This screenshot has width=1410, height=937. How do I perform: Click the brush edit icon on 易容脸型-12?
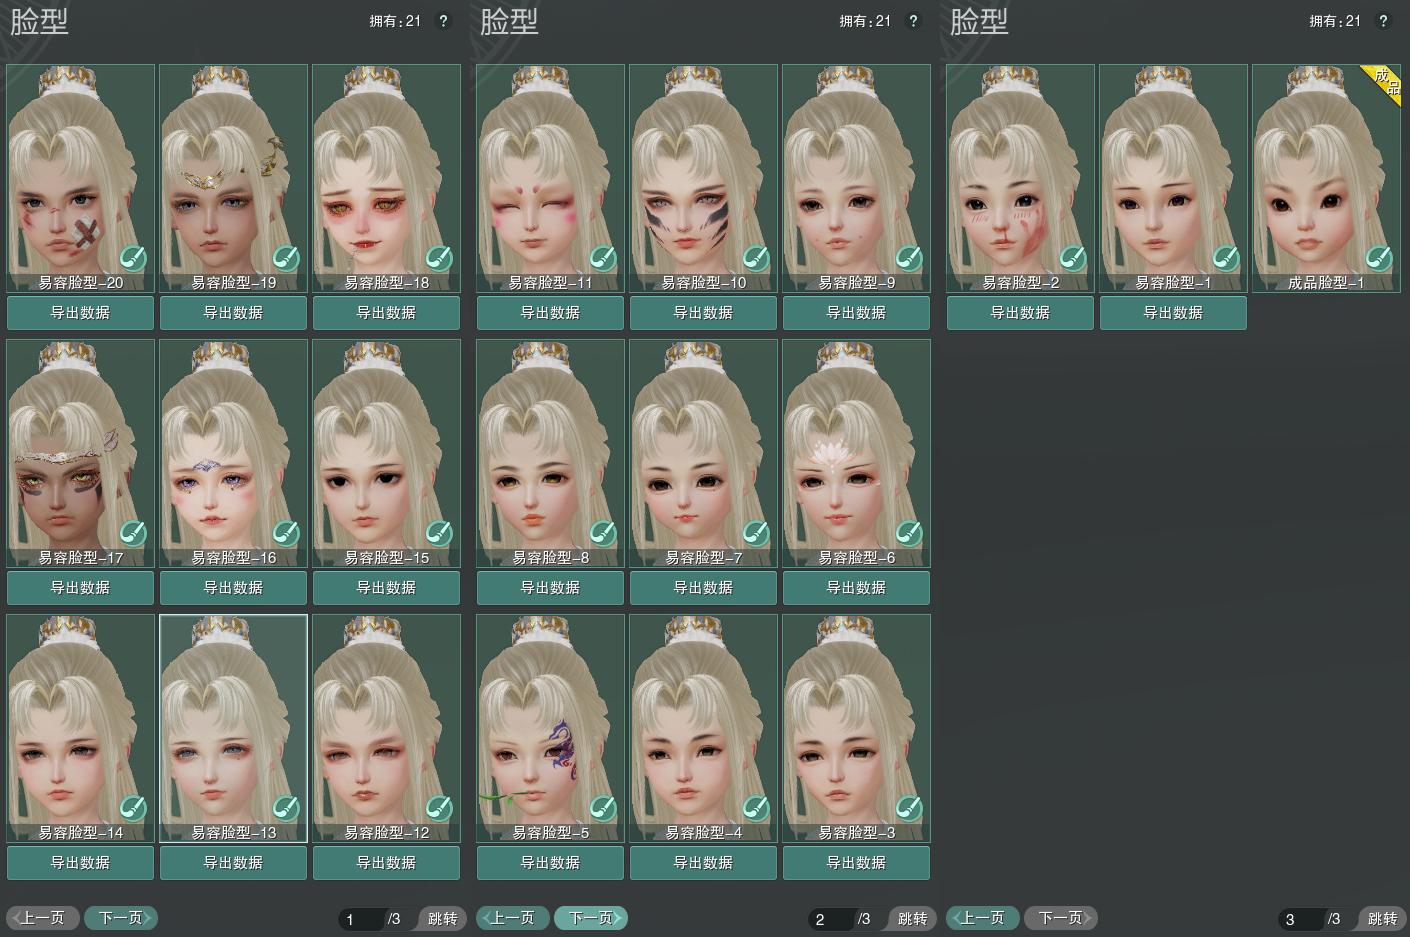(x=439, y=808)
